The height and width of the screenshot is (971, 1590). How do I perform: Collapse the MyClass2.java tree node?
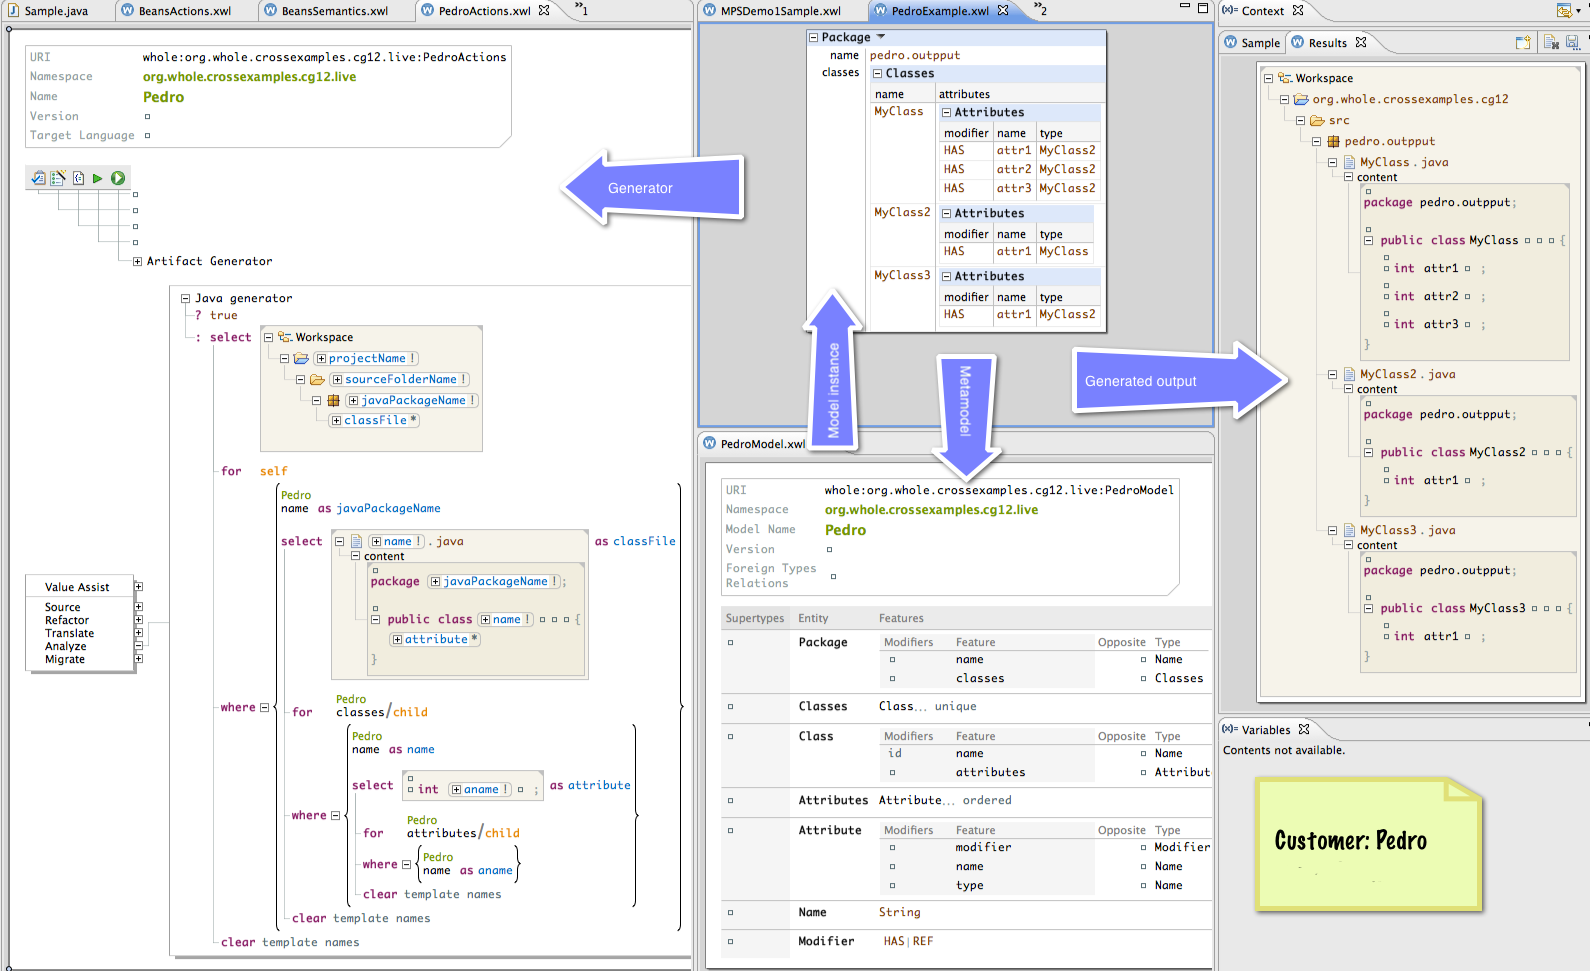pos(1332,375)
